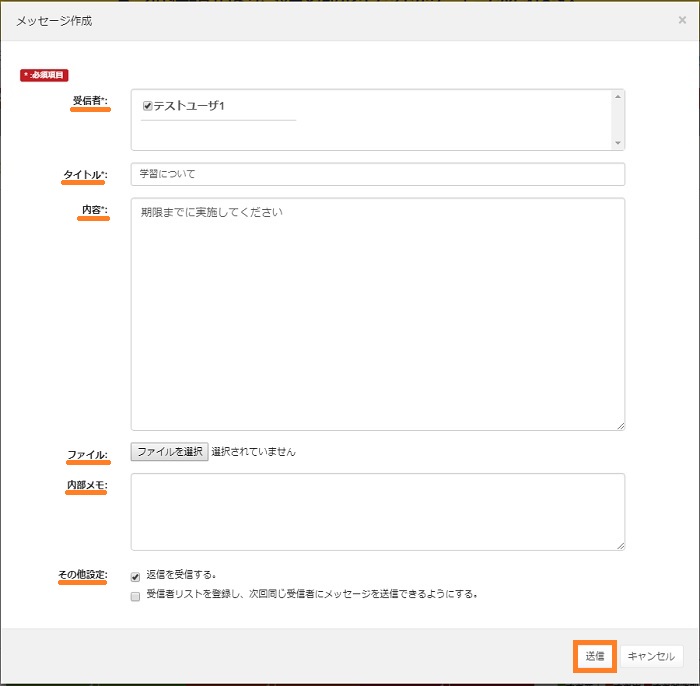
Task: Click the 必須項目 red badge
Action: [x=45, y=75]
